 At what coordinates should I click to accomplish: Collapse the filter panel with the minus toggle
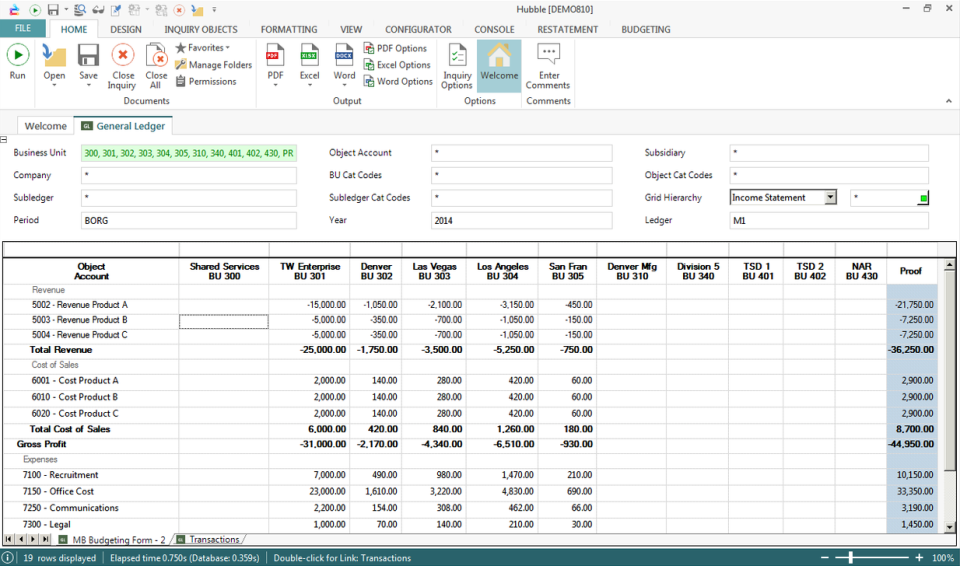pos(4,140)
